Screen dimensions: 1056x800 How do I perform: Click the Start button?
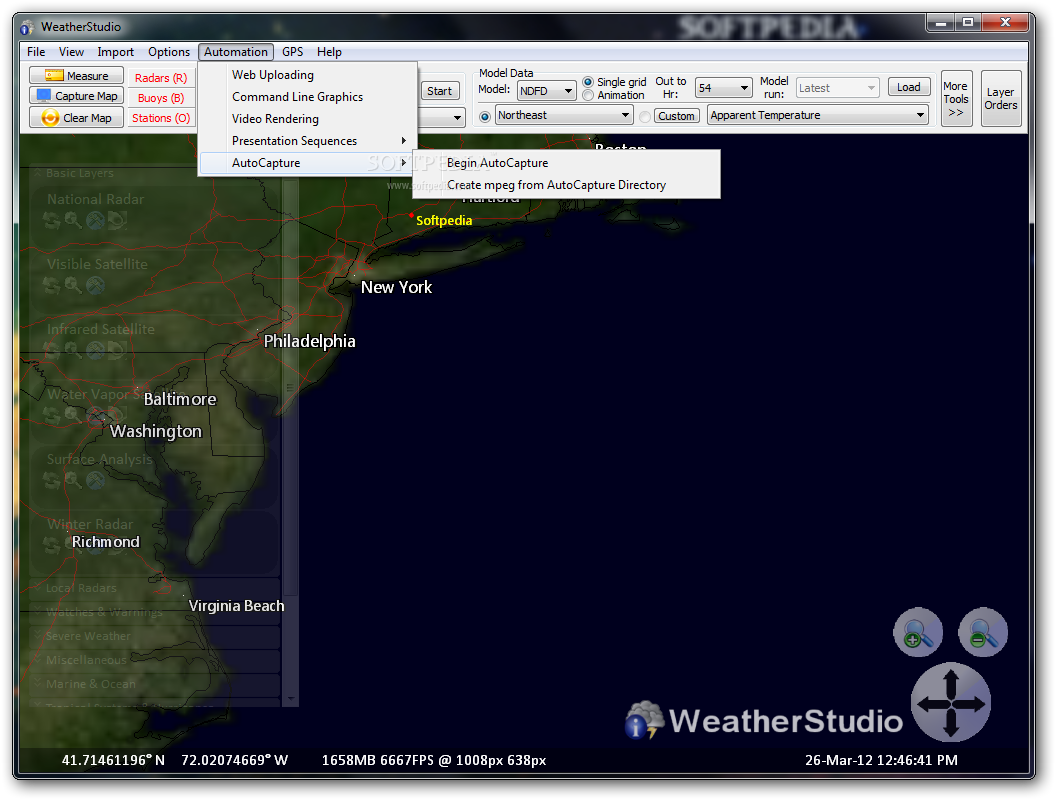pos(440,91)
